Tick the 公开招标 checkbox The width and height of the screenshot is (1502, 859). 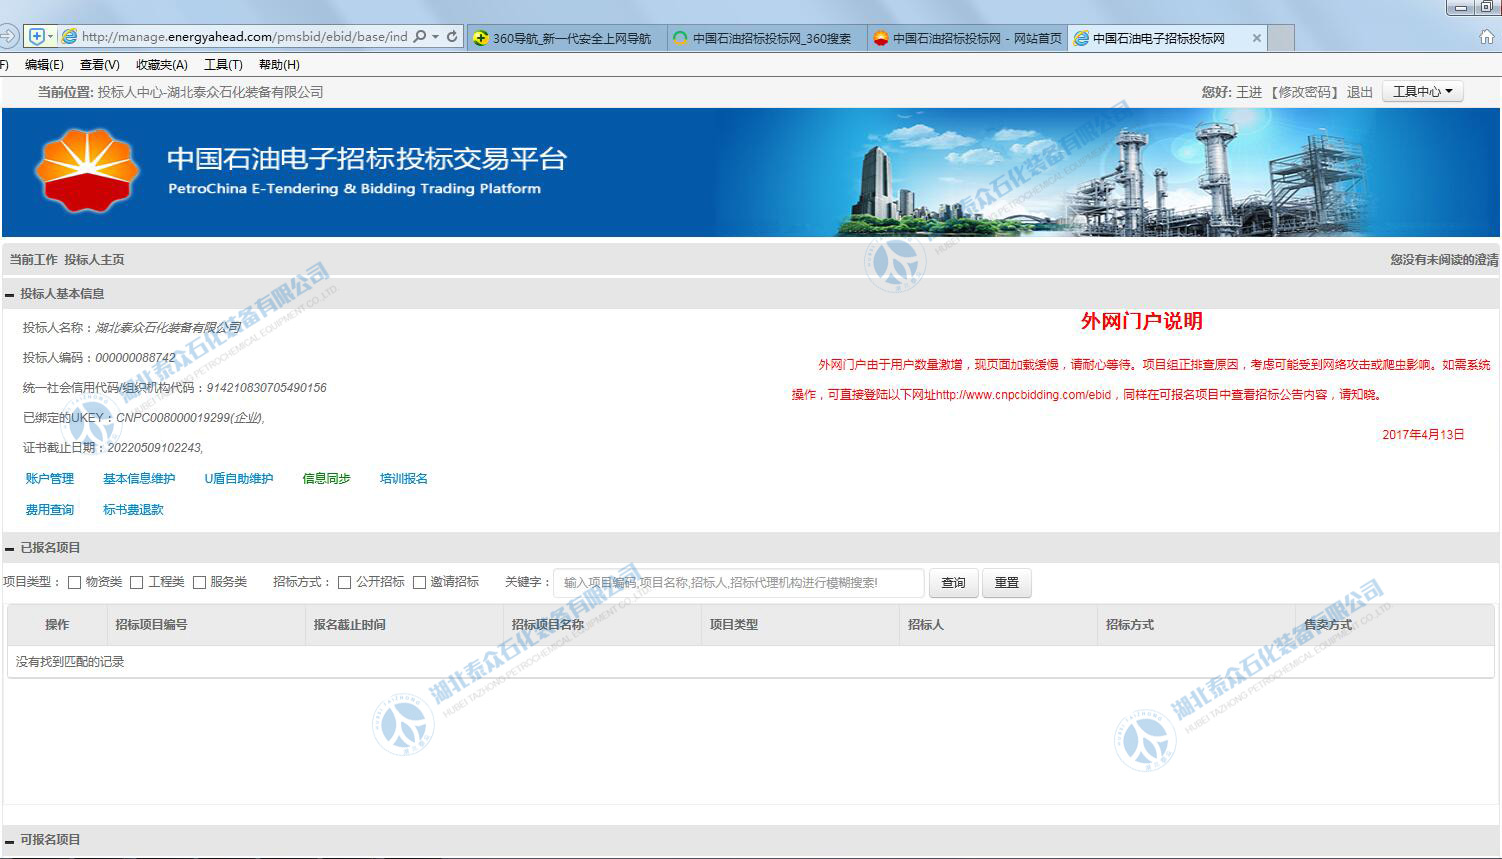click(x=344, y=583)
